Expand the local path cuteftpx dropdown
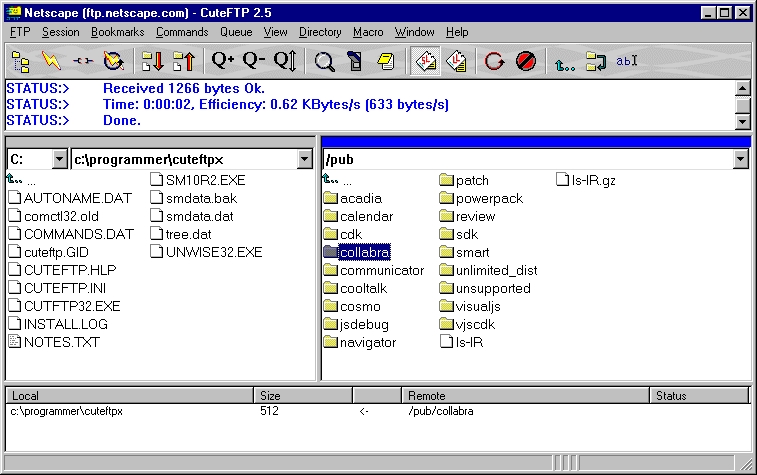Image resolution: width=757 pixels, height=475 pixels. click(x=305, y=159)
